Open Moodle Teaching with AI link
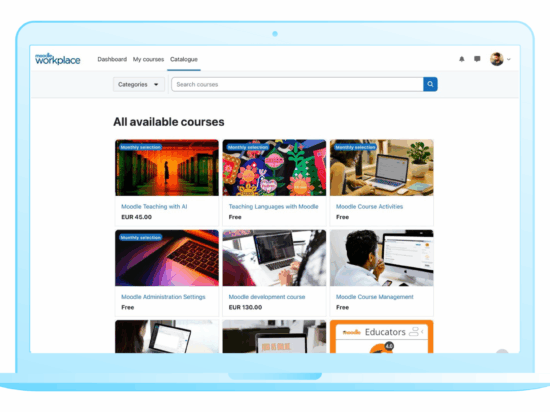 tap(154, 207)
